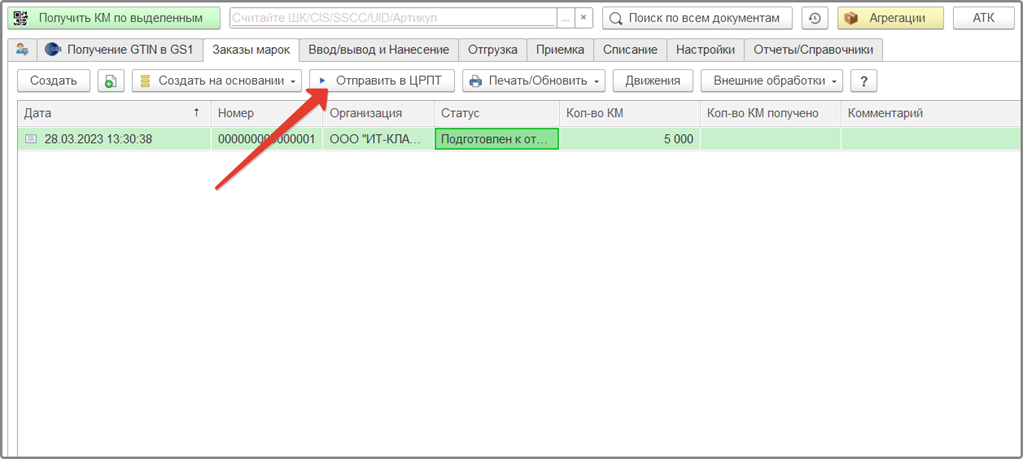Open the history clock icon button
This screenshot has width=1023, height=459.
tap(814, 18)
